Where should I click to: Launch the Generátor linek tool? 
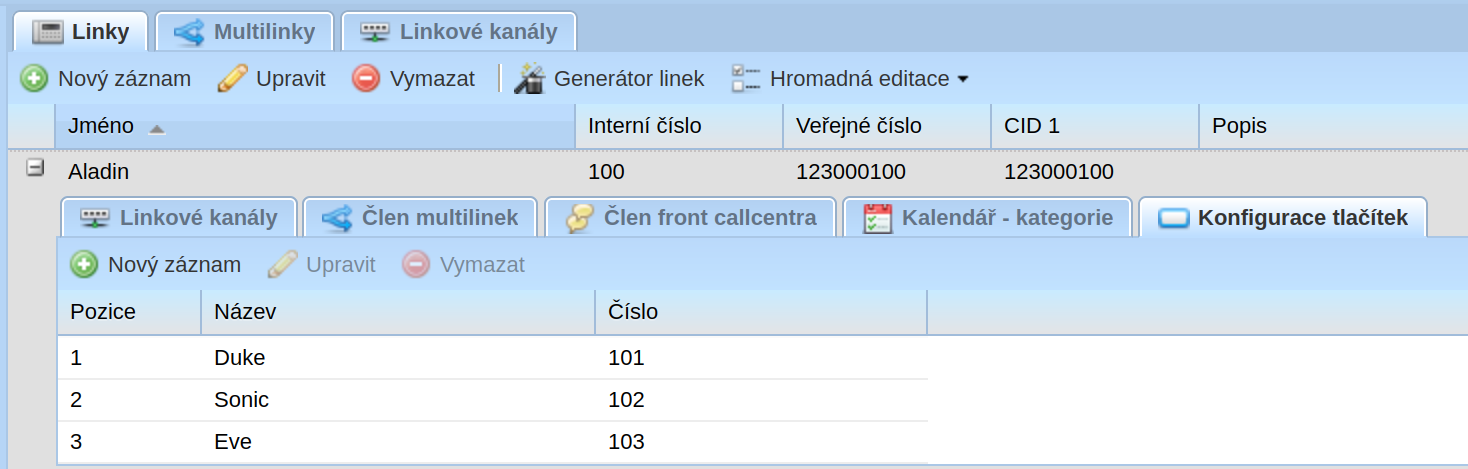(x=609, y=78)
